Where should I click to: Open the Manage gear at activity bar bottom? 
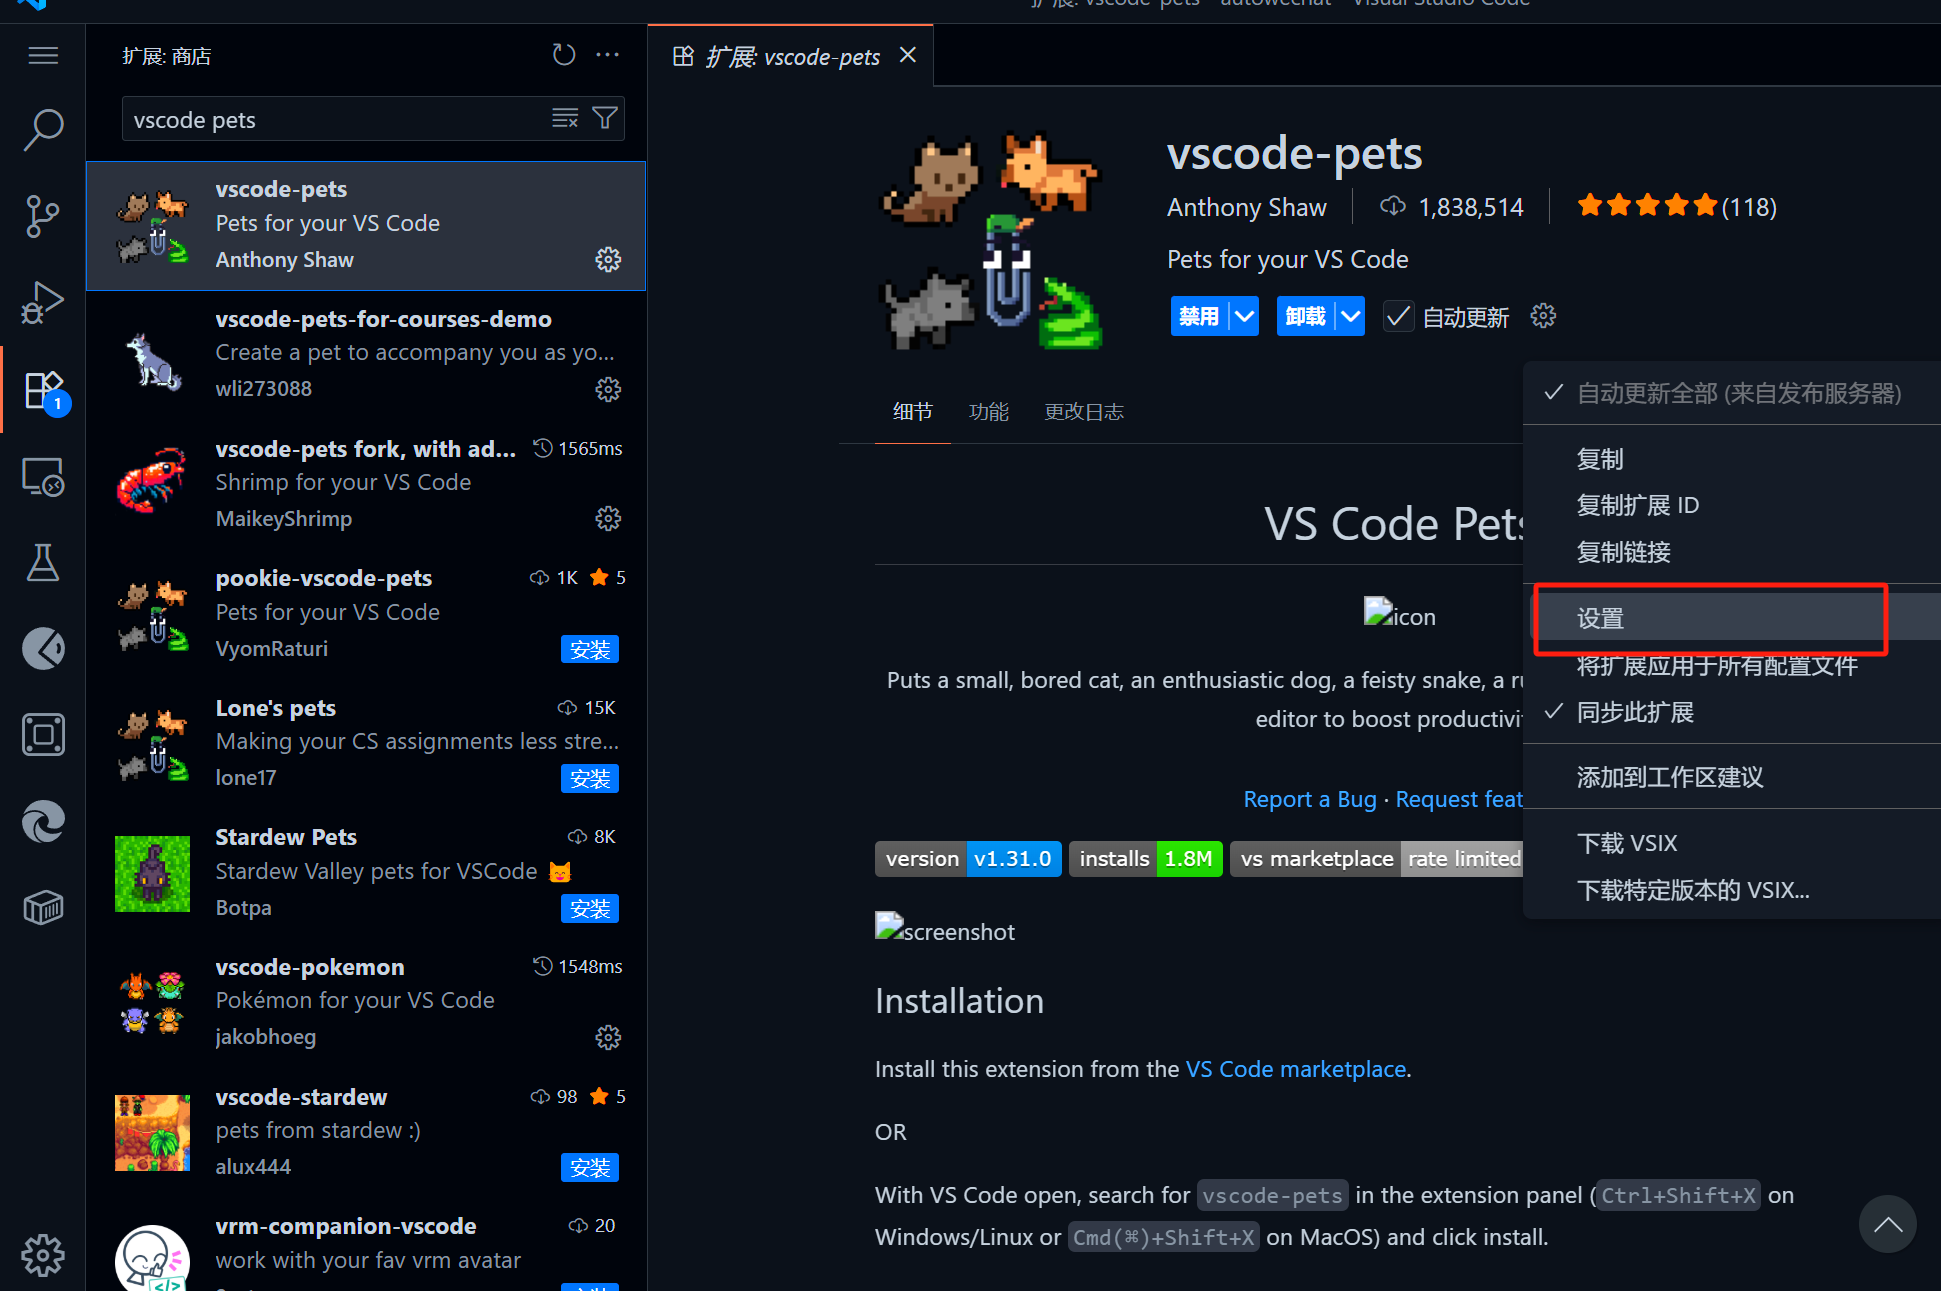tap(43, 1255)
